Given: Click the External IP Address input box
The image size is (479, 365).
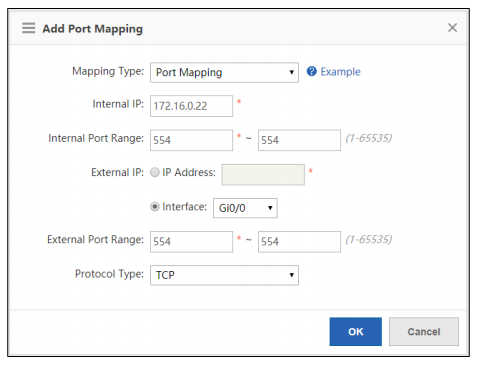Looking at the screenshot, I should (x=263, y=174).
